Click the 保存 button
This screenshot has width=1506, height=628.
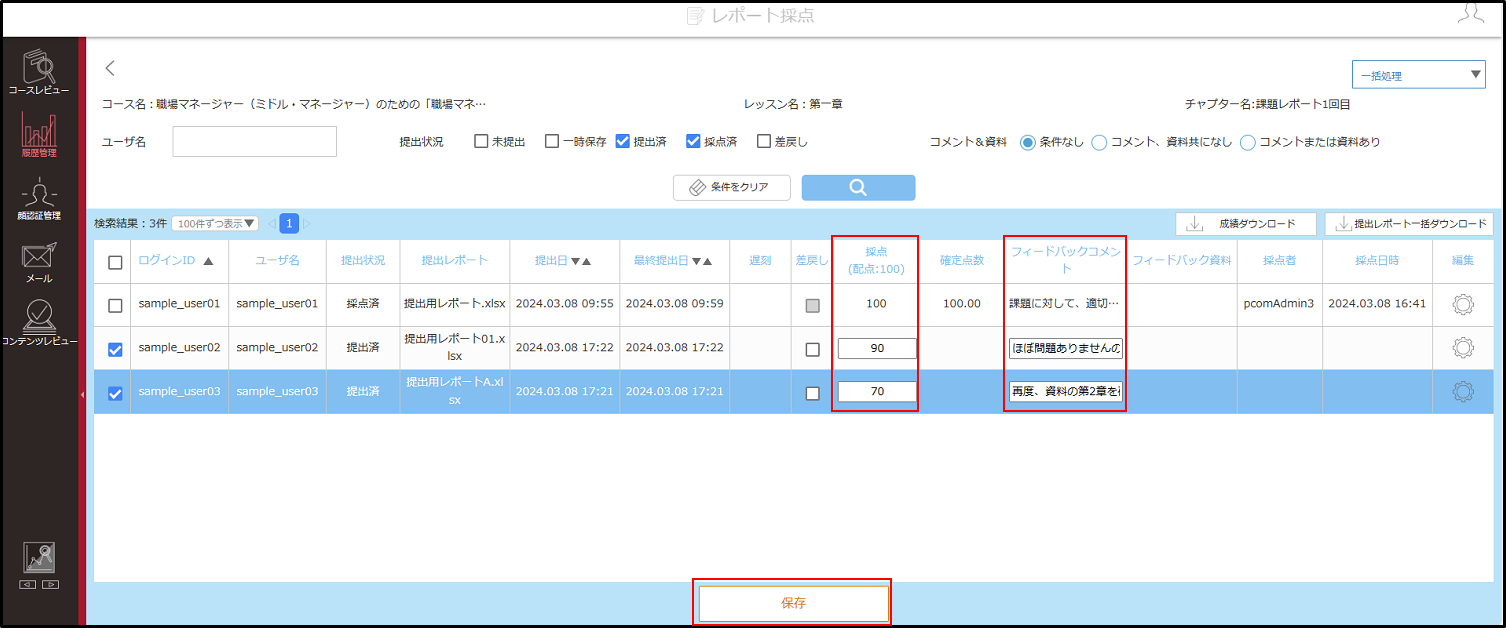(793, 603)
